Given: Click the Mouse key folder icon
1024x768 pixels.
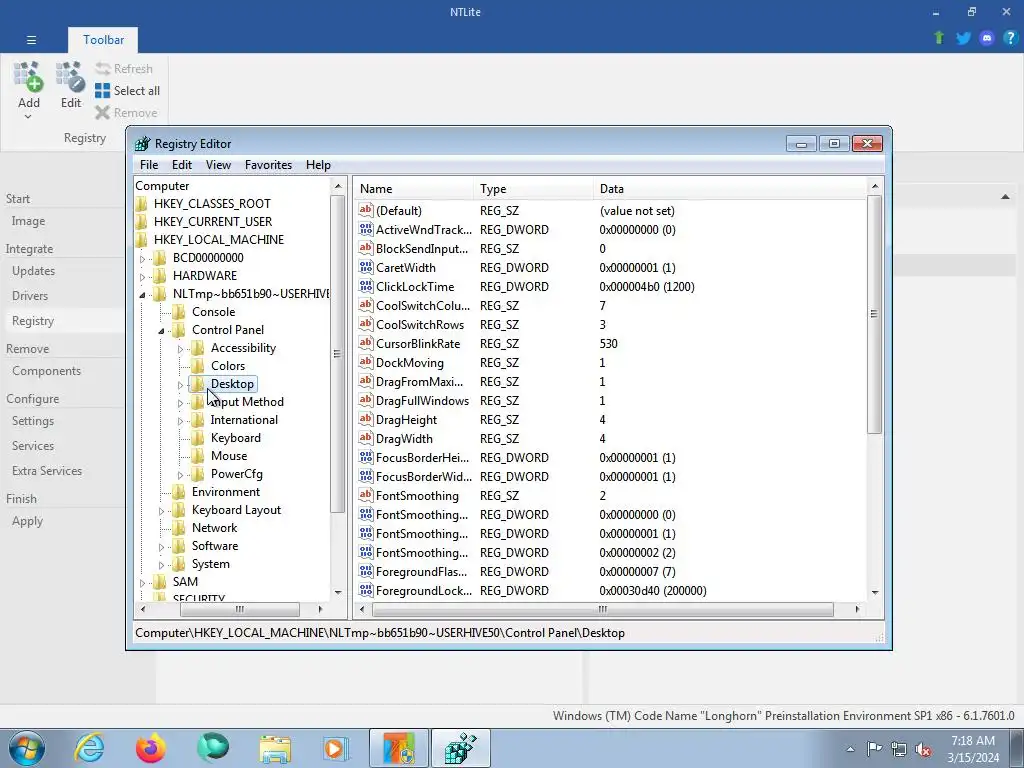Looking at the screenshot, I should point(197,456).
